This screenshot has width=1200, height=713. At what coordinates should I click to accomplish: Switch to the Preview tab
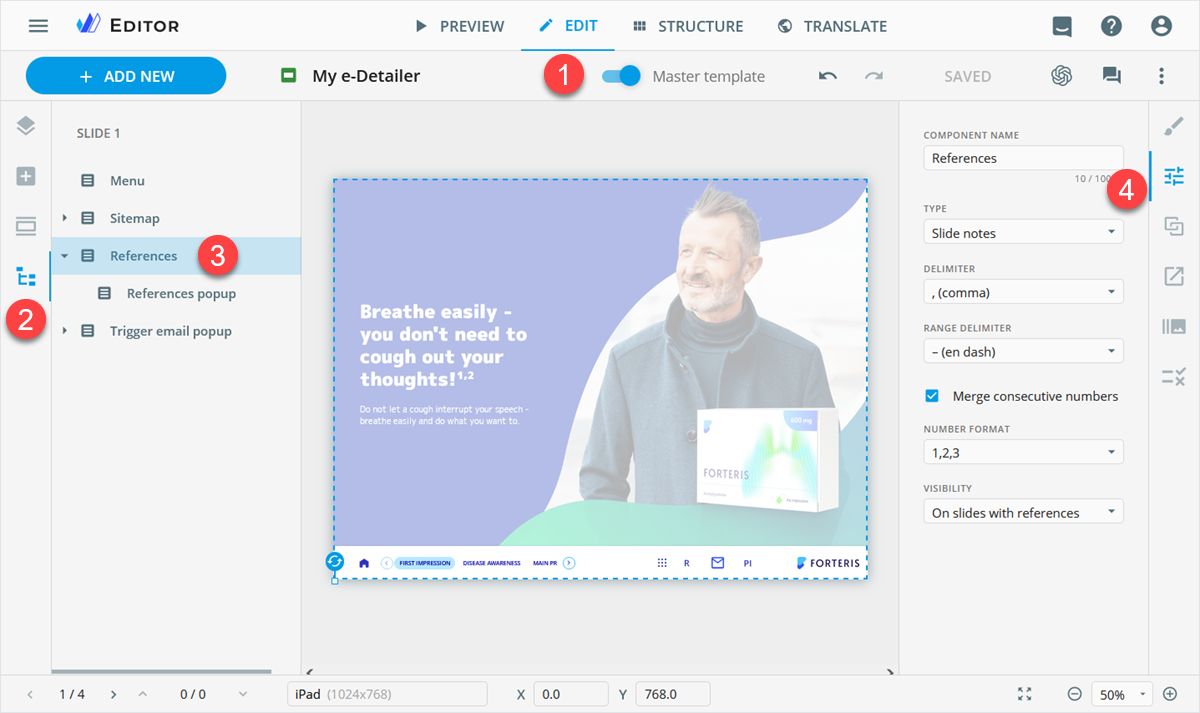click(460, 26)
